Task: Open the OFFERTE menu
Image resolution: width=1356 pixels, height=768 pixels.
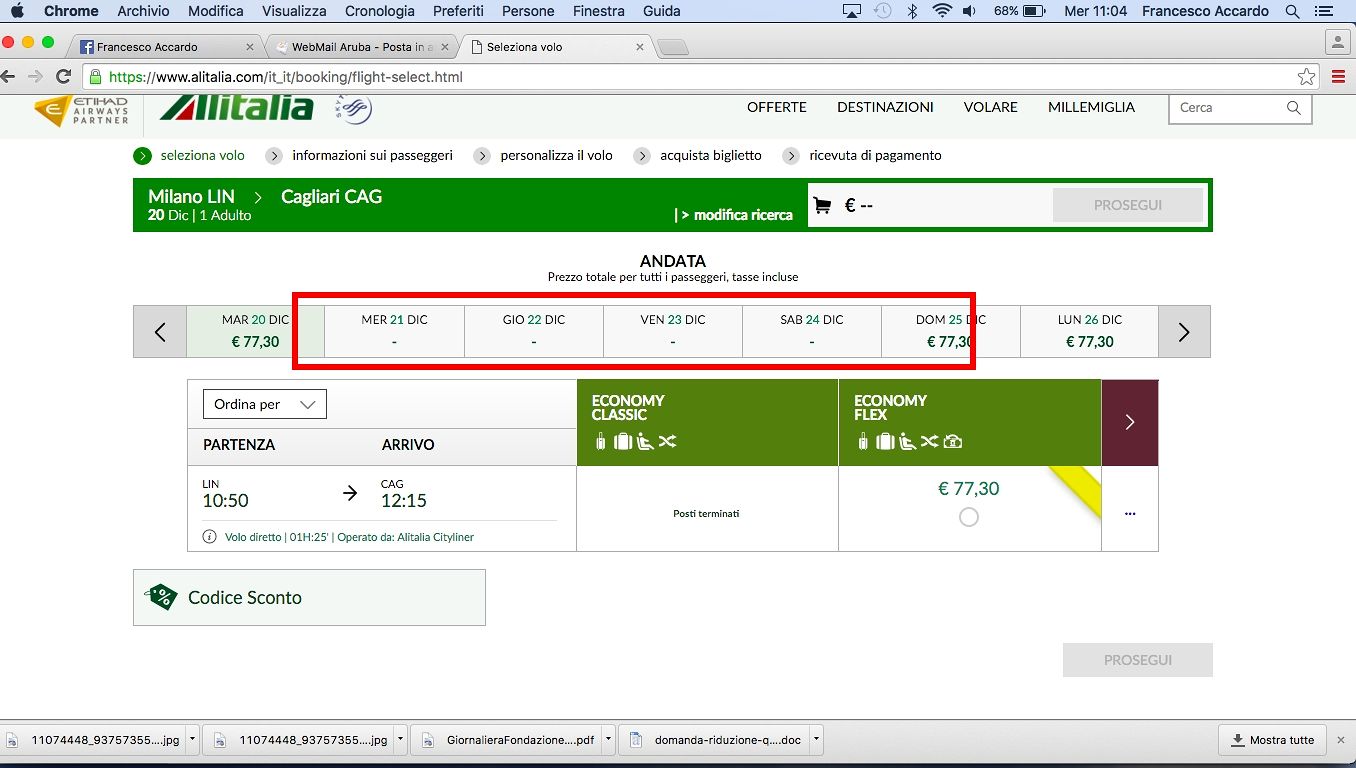Action: 776,107
